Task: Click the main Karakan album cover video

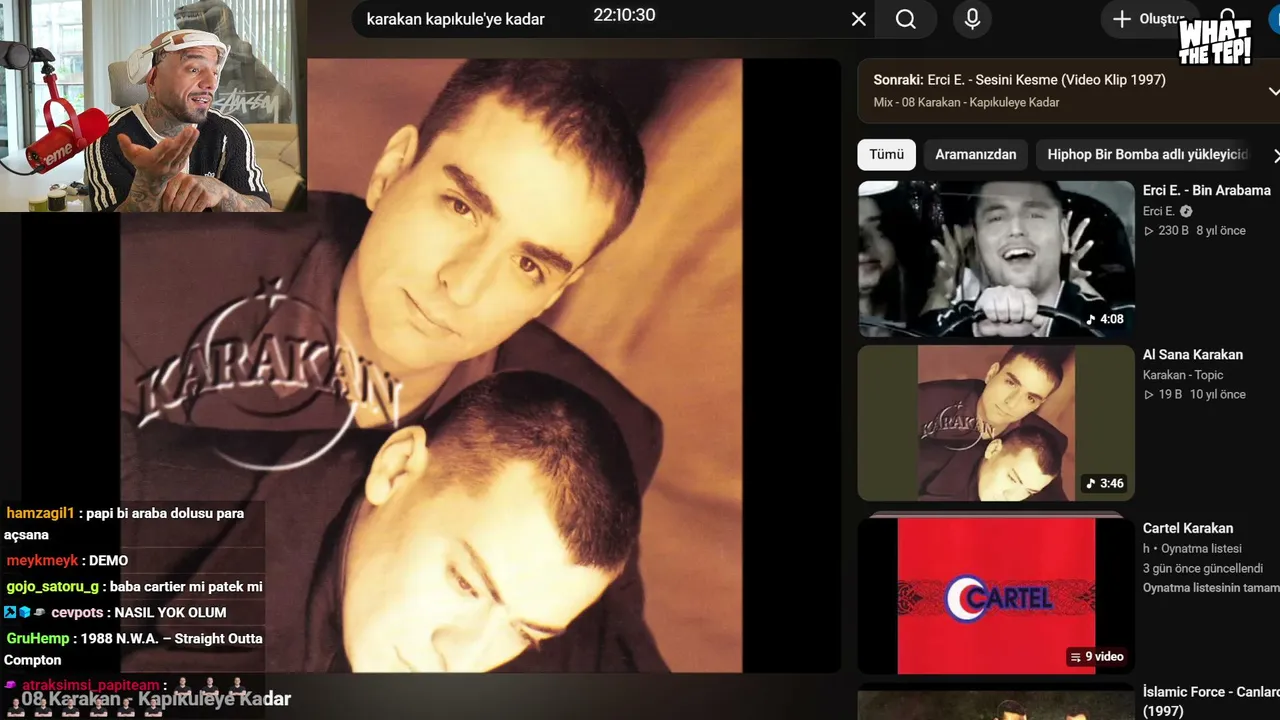Action: click(x=431, y=365)
